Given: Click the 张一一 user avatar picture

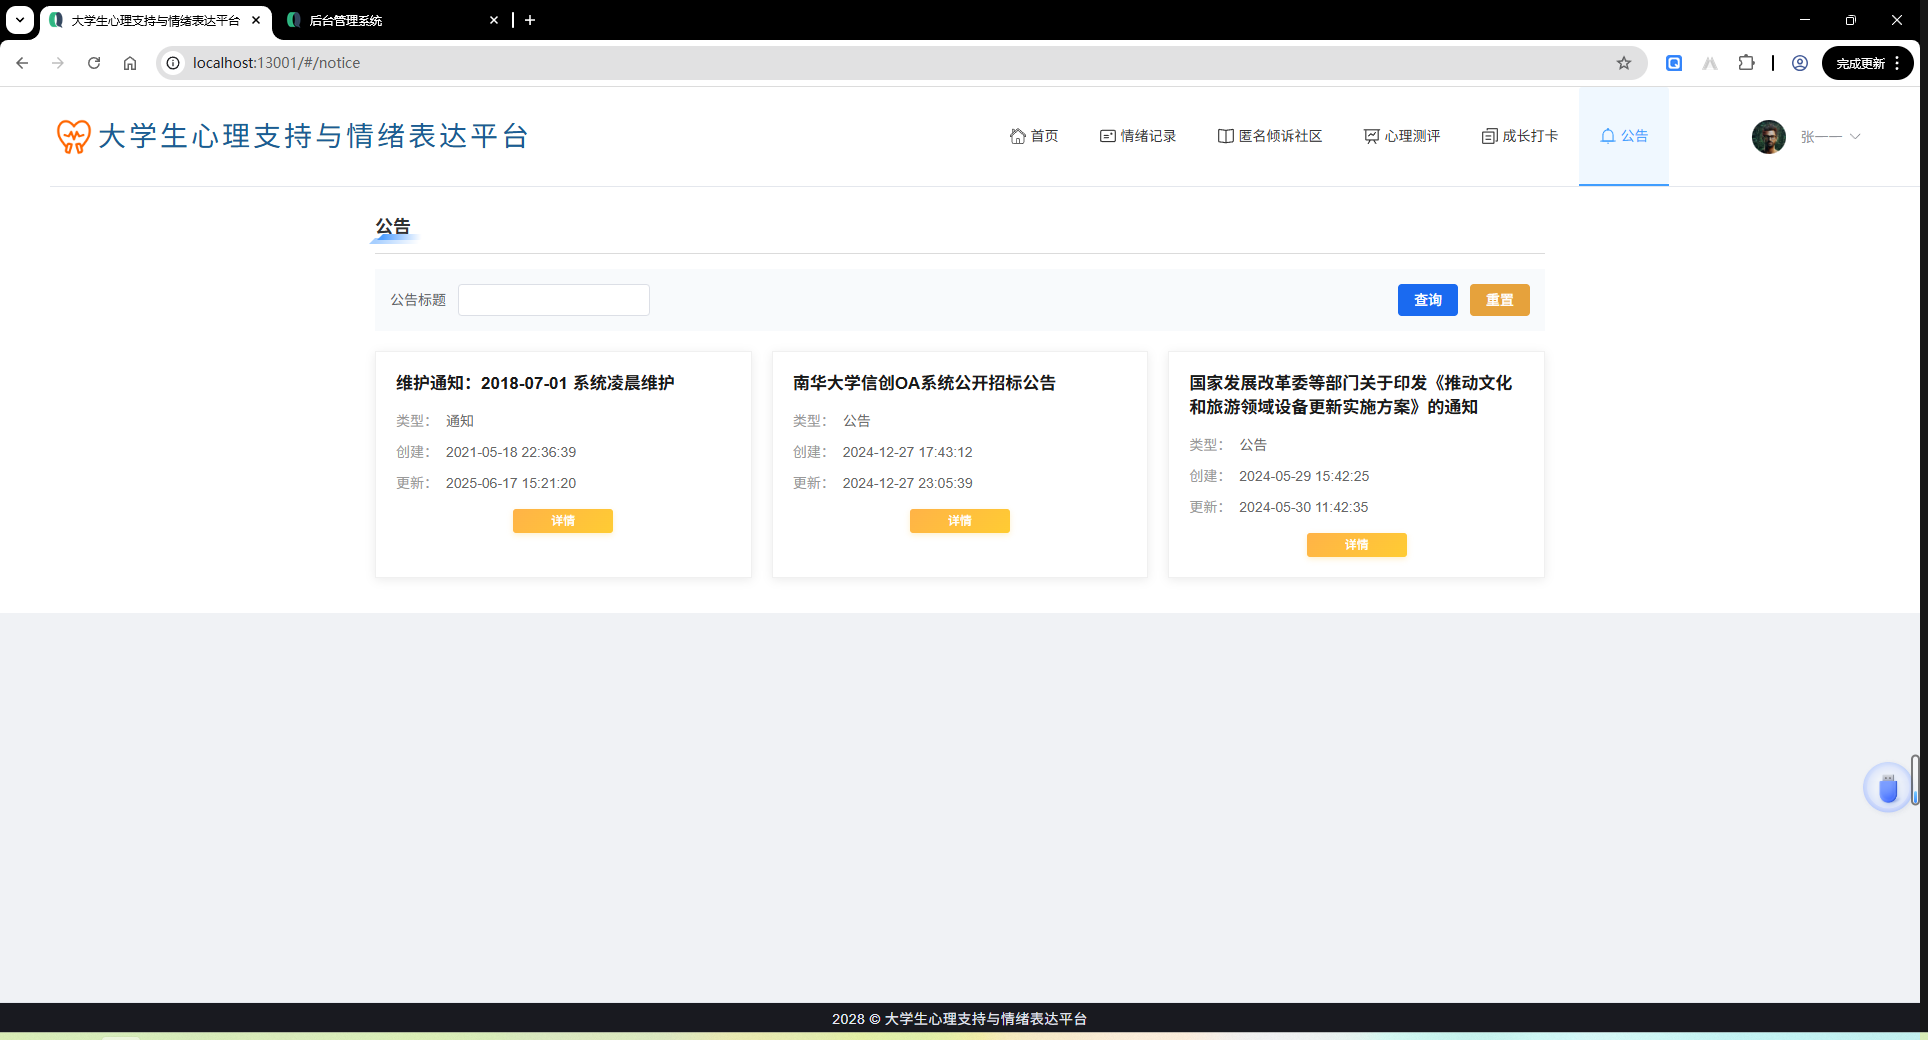Looking at the screenshot, I should pos(1769,136).
